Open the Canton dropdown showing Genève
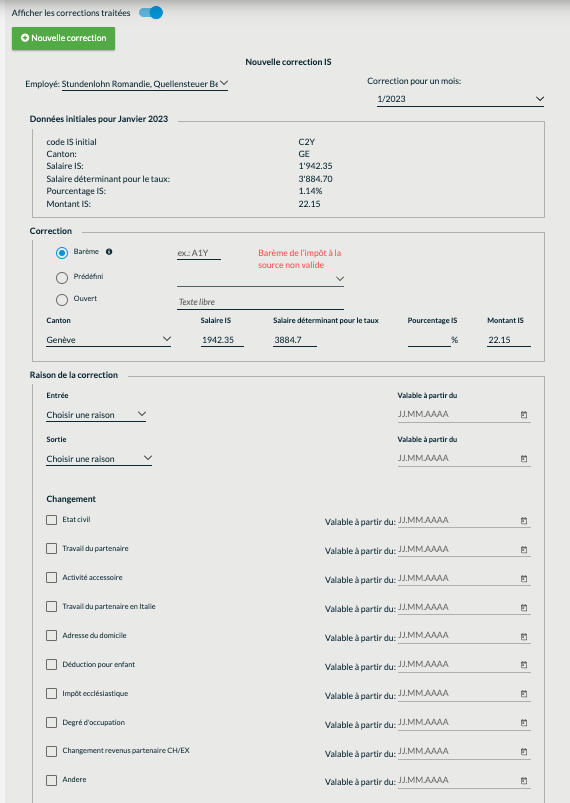570x803 pixels. click(109, 340)
